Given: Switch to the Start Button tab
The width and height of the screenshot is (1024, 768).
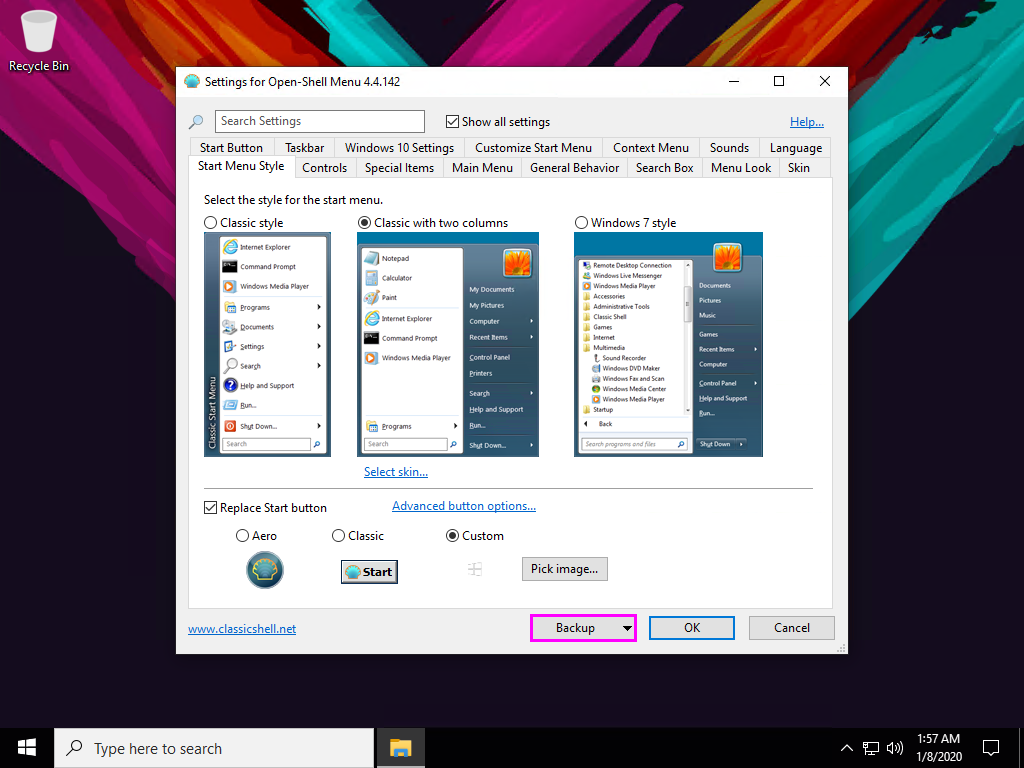Looking at the screenshot, I should point(231,148).
